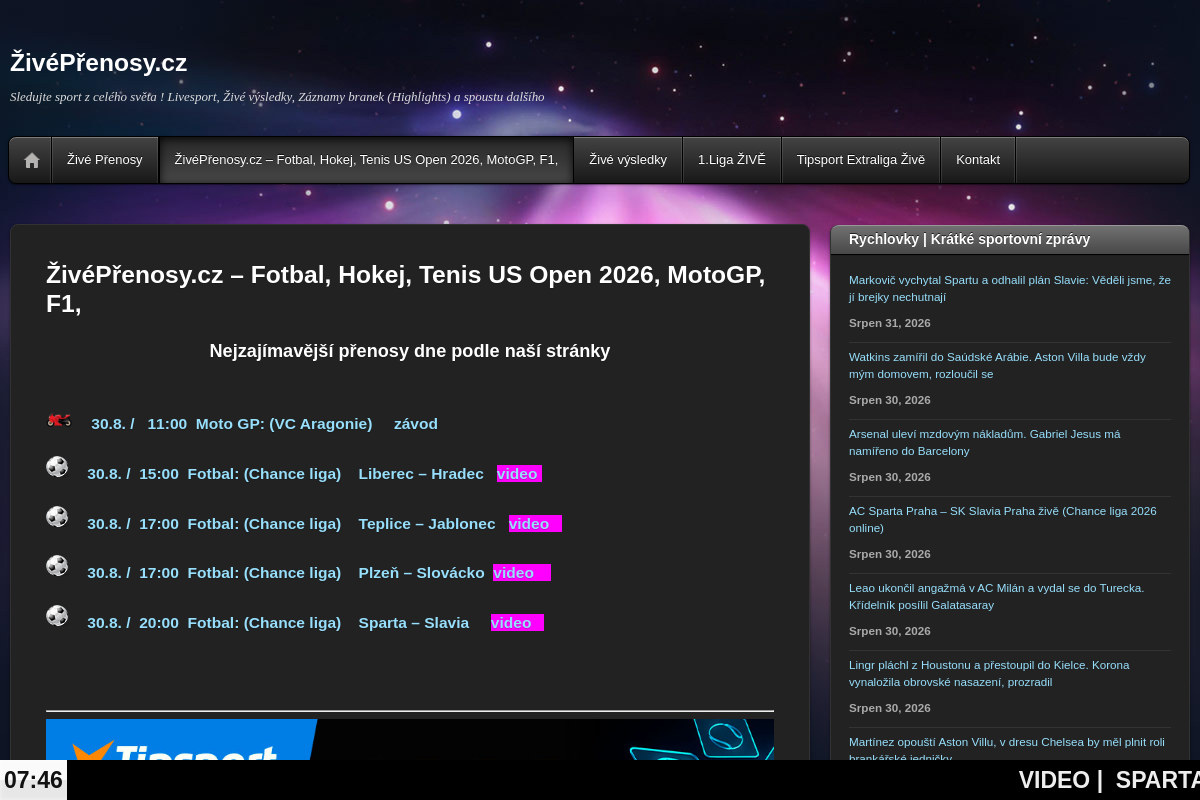The image size is (1200, 800).
Task: Open video link for Plzeň – Slovácko
Action: (522, 573)
